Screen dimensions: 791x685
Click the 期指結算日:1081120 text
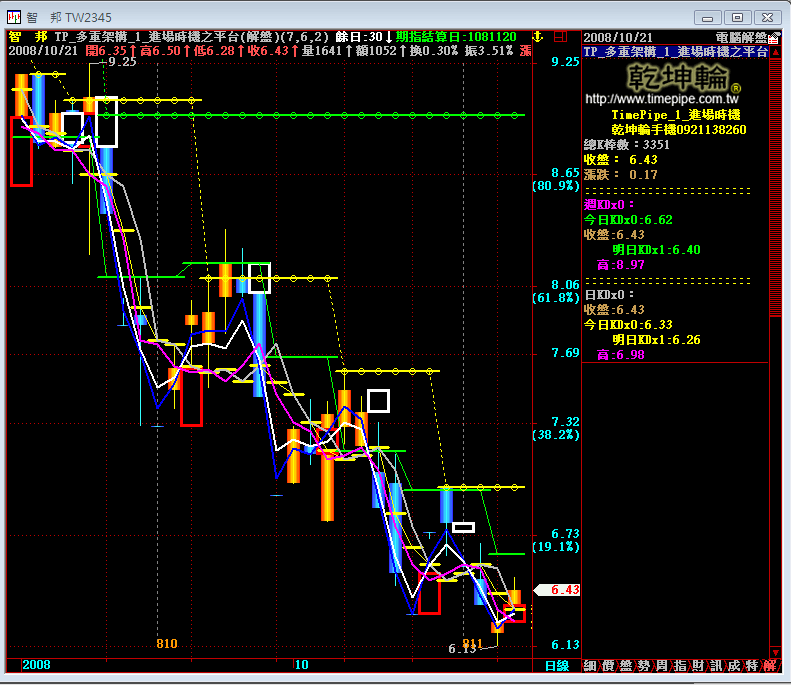click(456, 36)
